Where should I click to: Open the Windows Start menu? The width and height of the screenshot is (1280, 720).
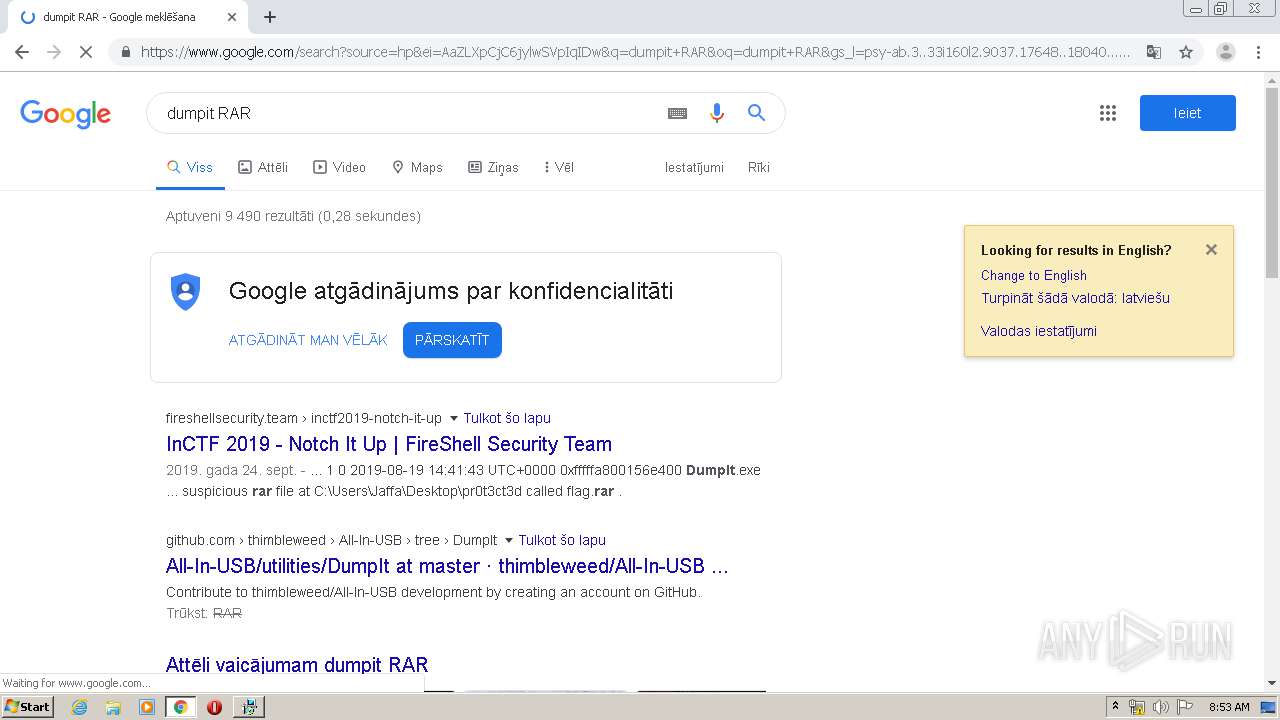[x=27, y=706]
